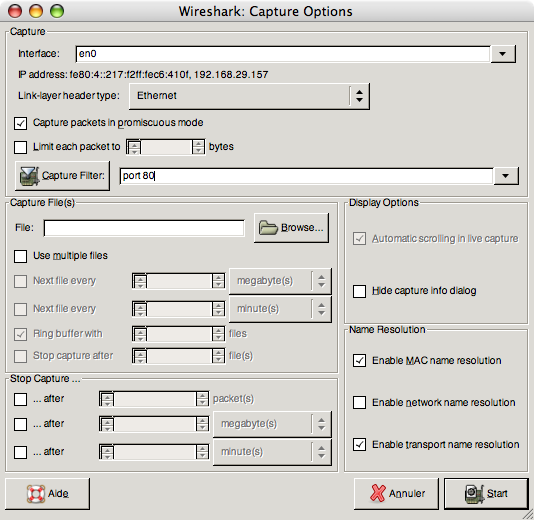Click the Browse... button
Viewport: 534px width, 520px height.
[x=292, y=228]
